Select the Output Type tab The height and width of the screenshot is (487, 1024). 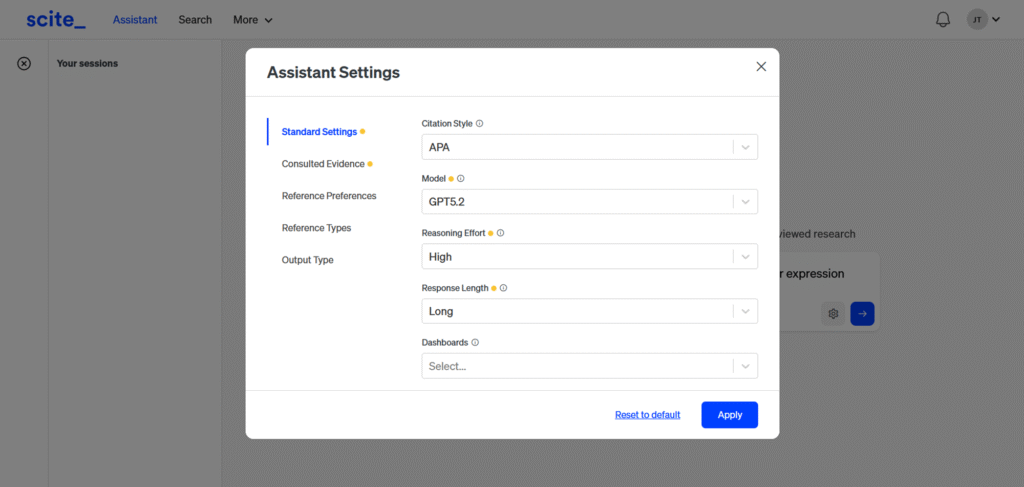pos(308,260)
